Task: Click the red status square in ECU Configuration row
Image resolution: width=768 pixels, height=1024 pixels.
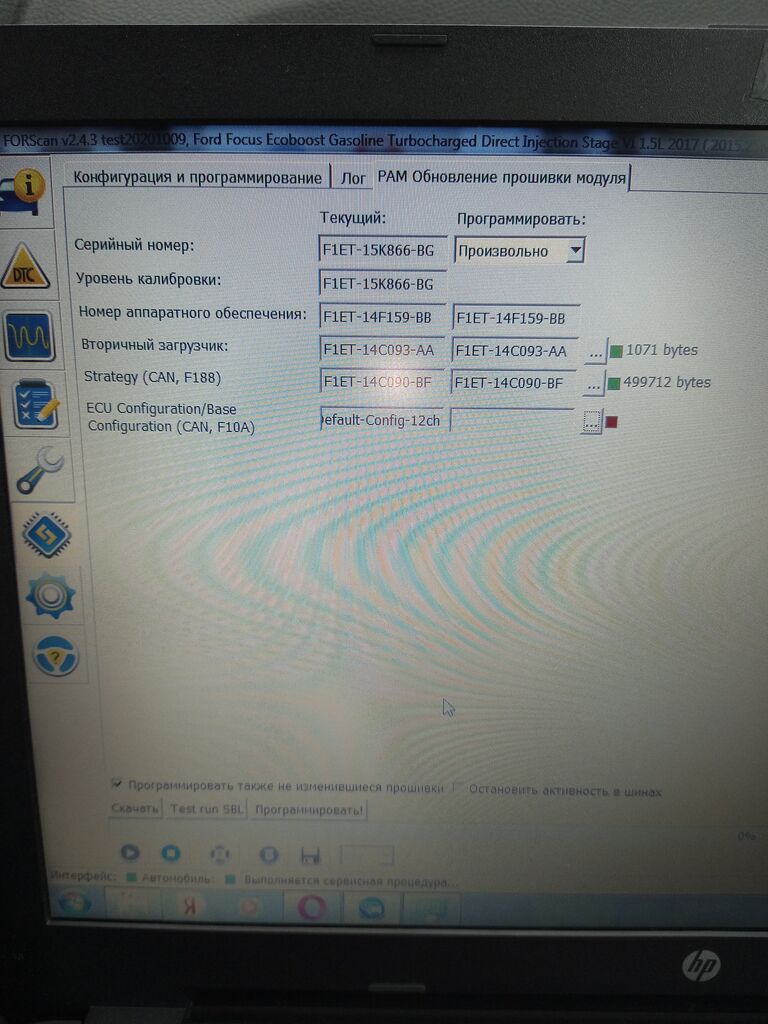Action: click(x=611, y=422)
